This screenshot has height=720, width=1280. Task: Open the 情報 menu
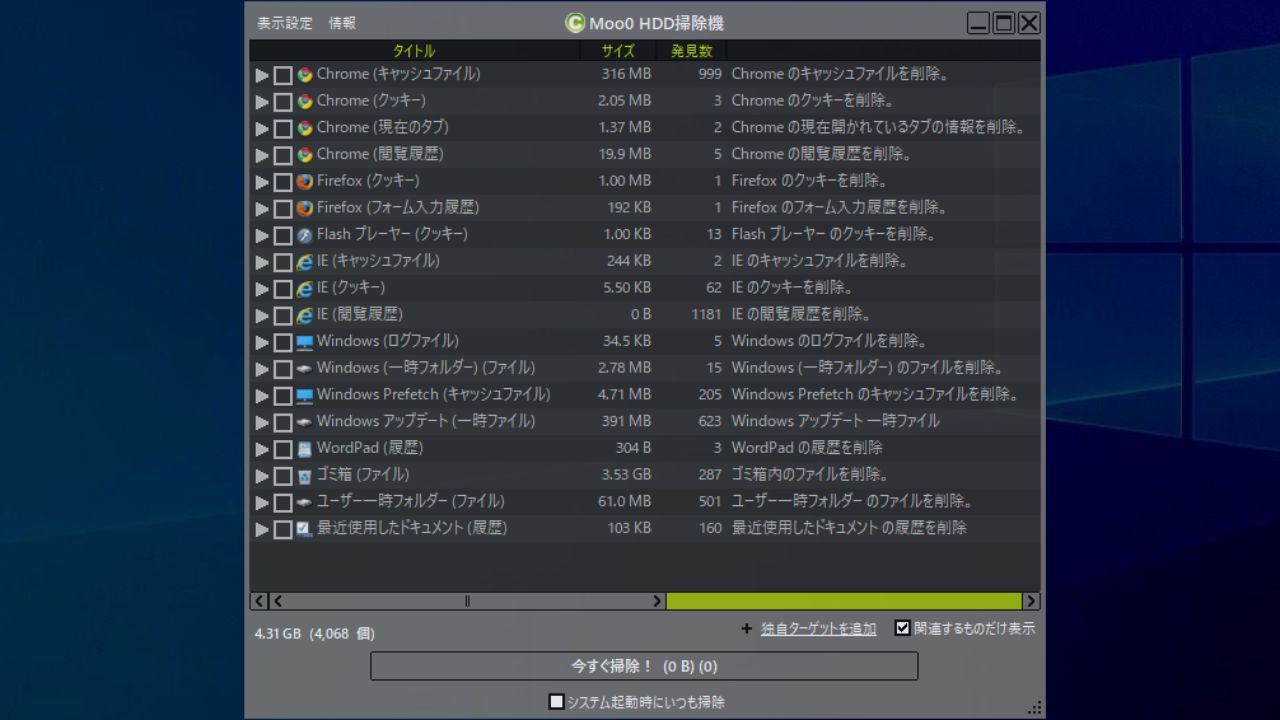342,23
